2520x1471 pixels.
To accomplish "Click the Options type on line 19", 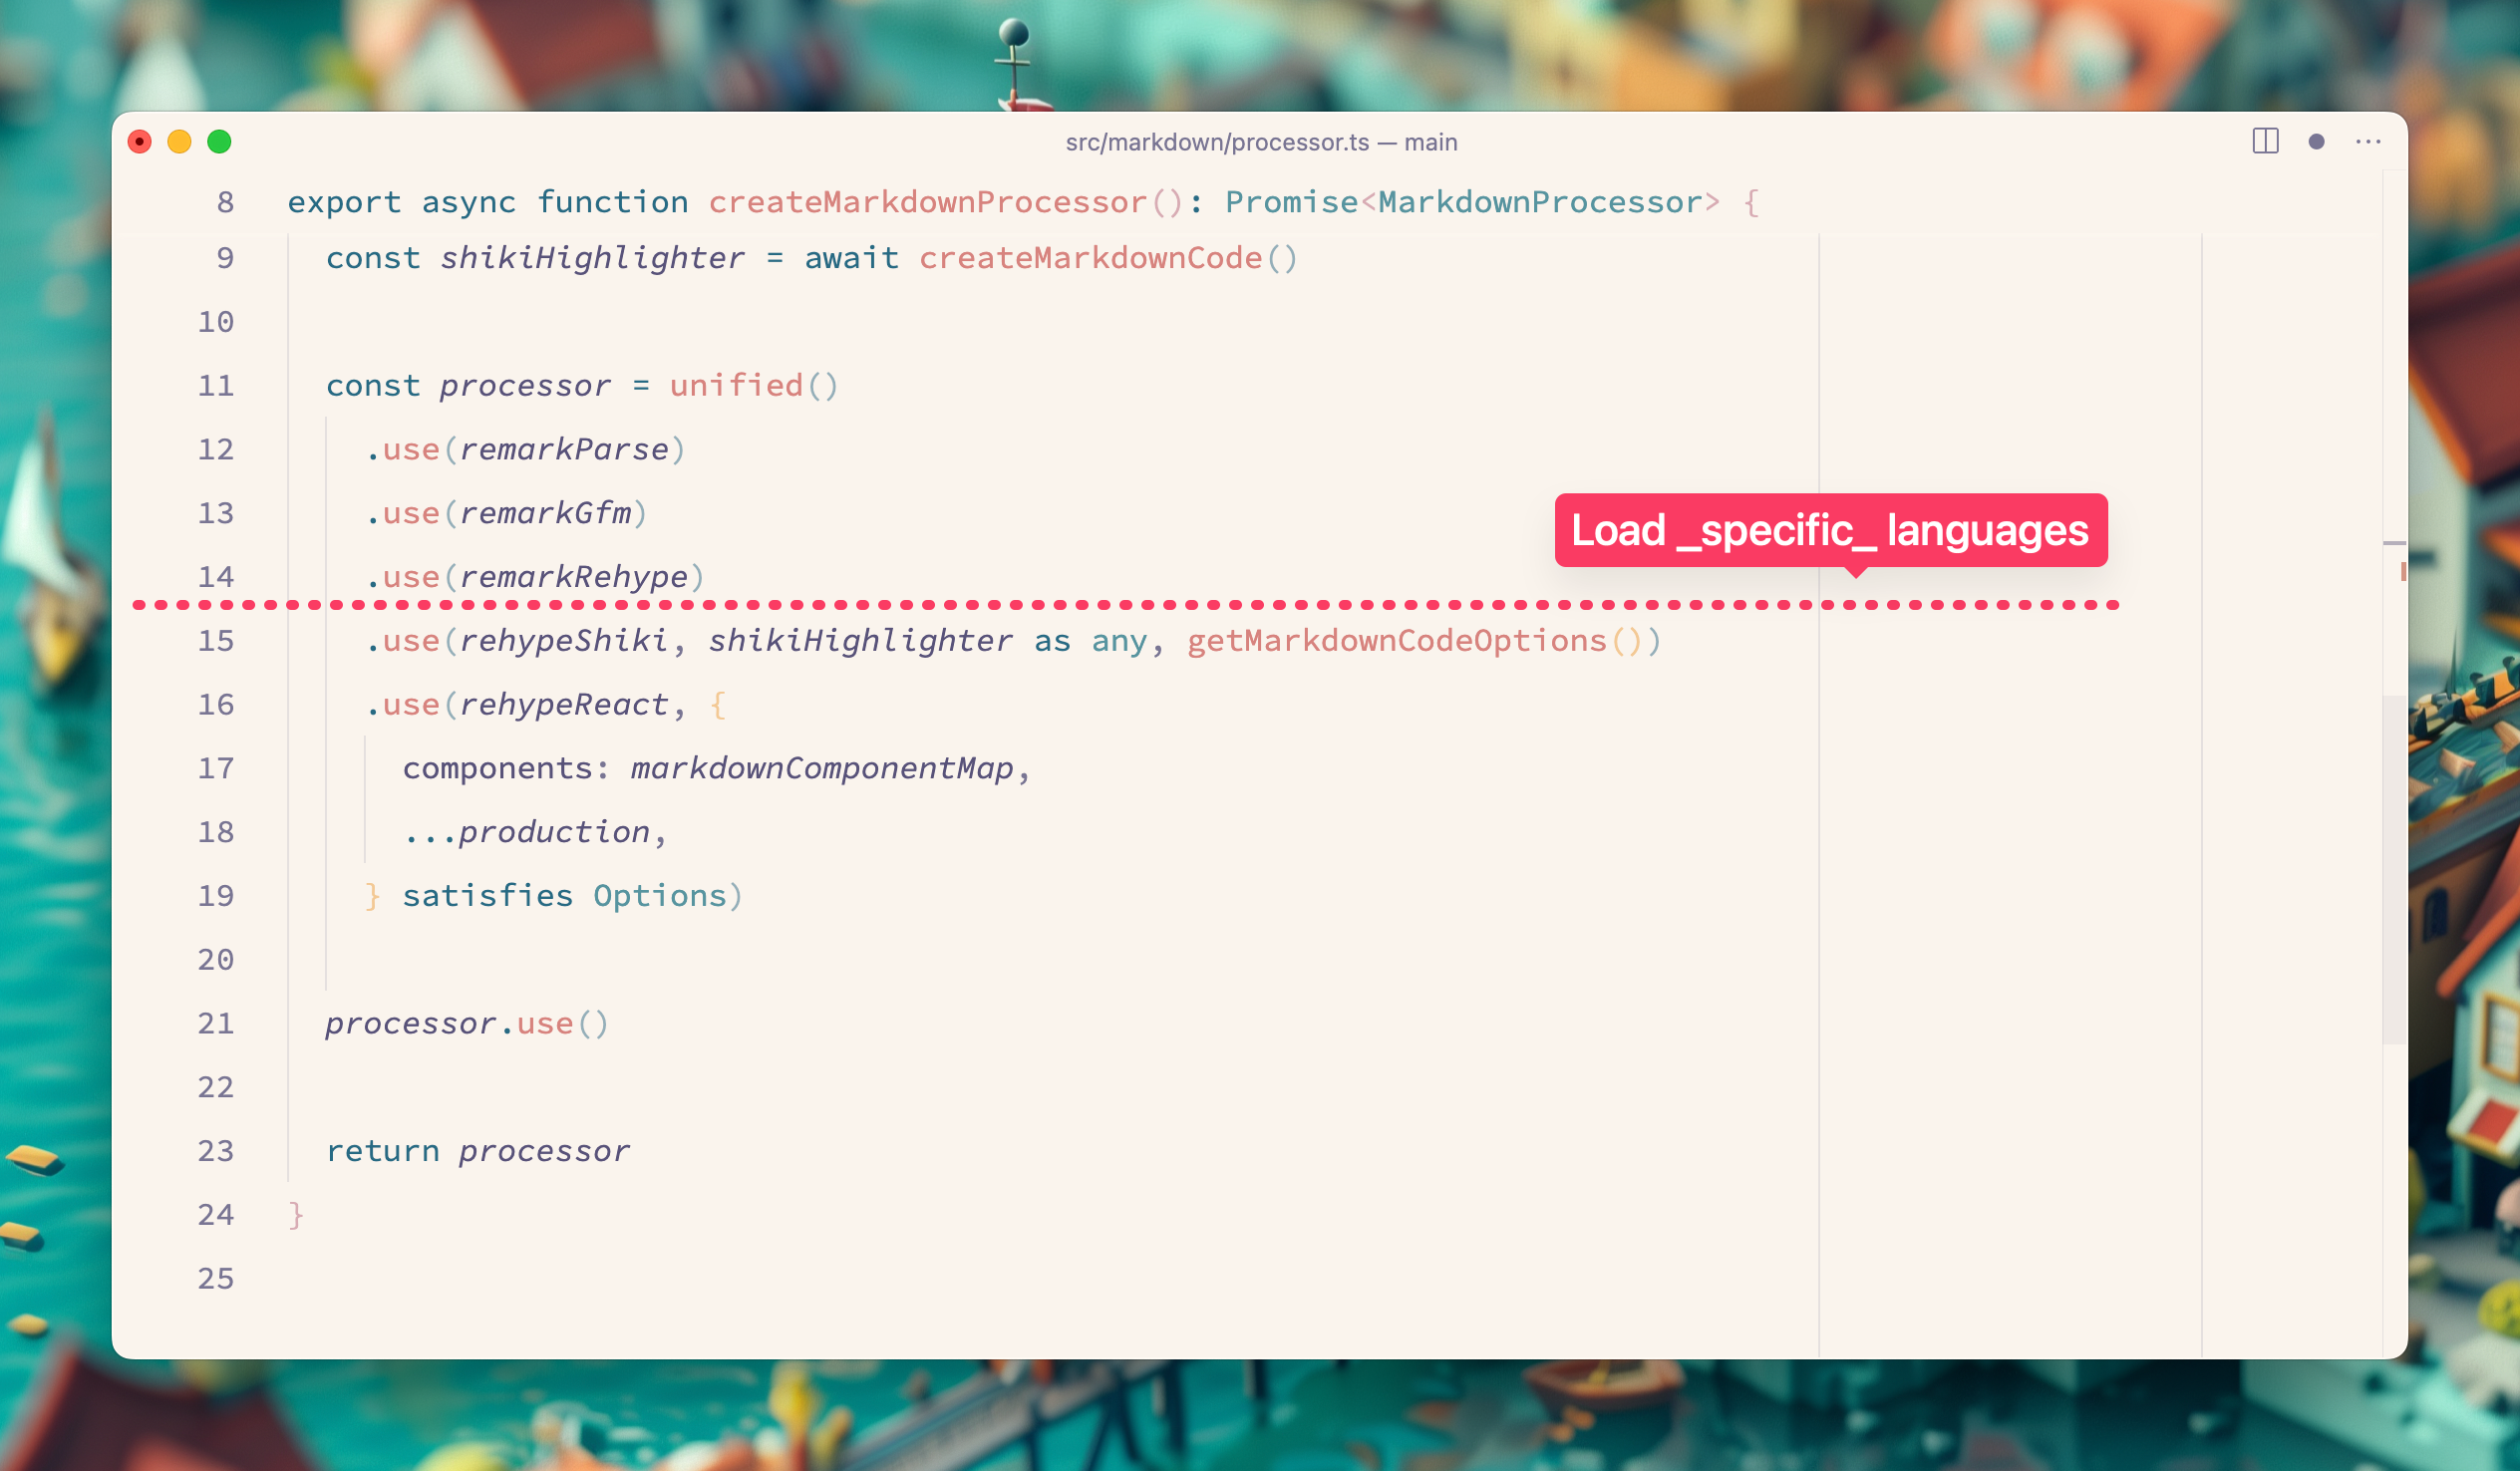I will pyautogui.click(x=660, y=897).
